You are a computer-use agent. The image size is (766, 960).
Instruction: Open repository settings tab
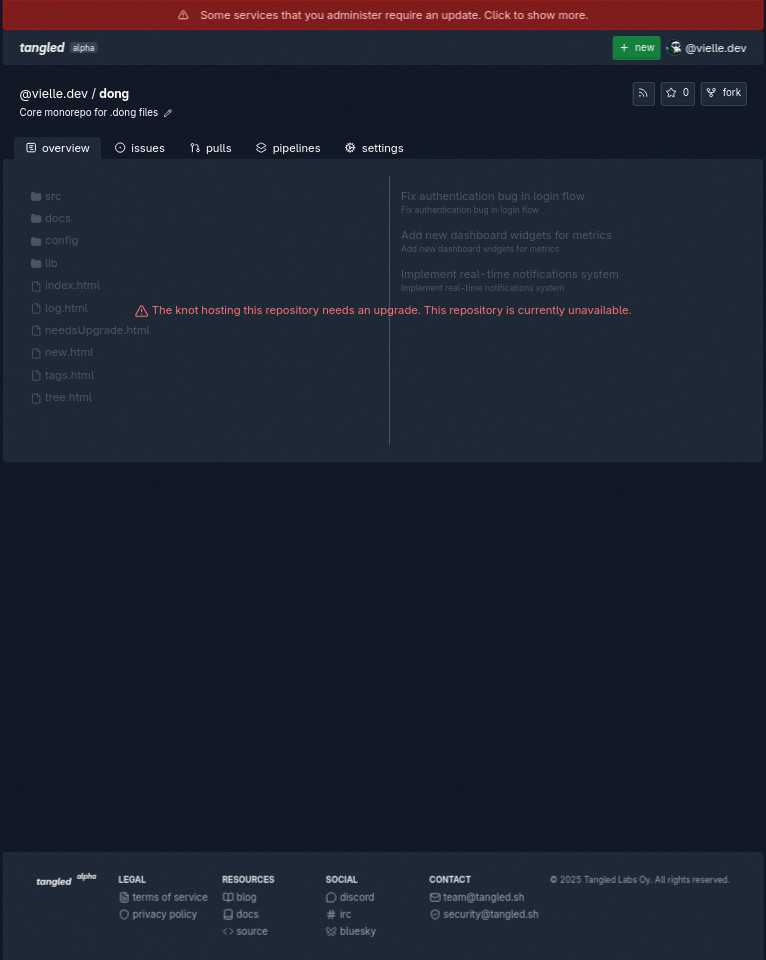374,148
